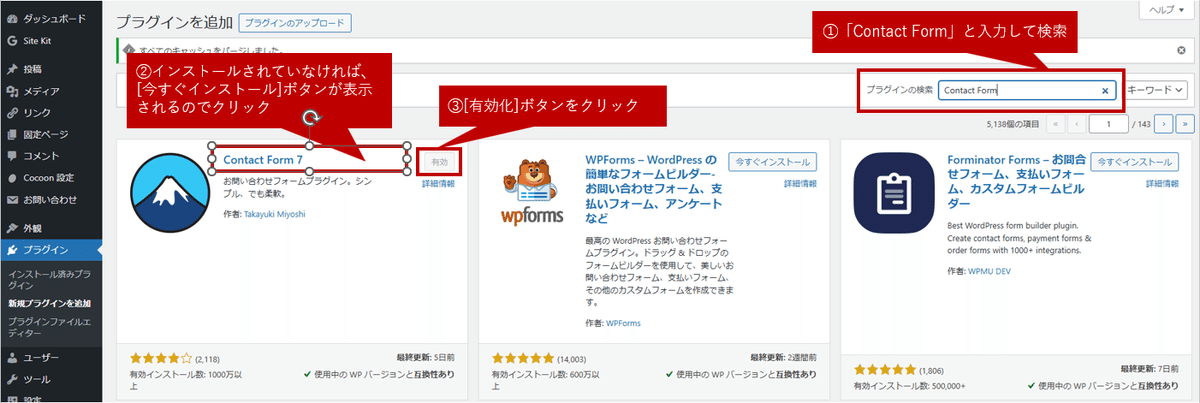1200x403 pixels.
Task: Open the リンク sidebar item
Action: [x=37, y=112]
